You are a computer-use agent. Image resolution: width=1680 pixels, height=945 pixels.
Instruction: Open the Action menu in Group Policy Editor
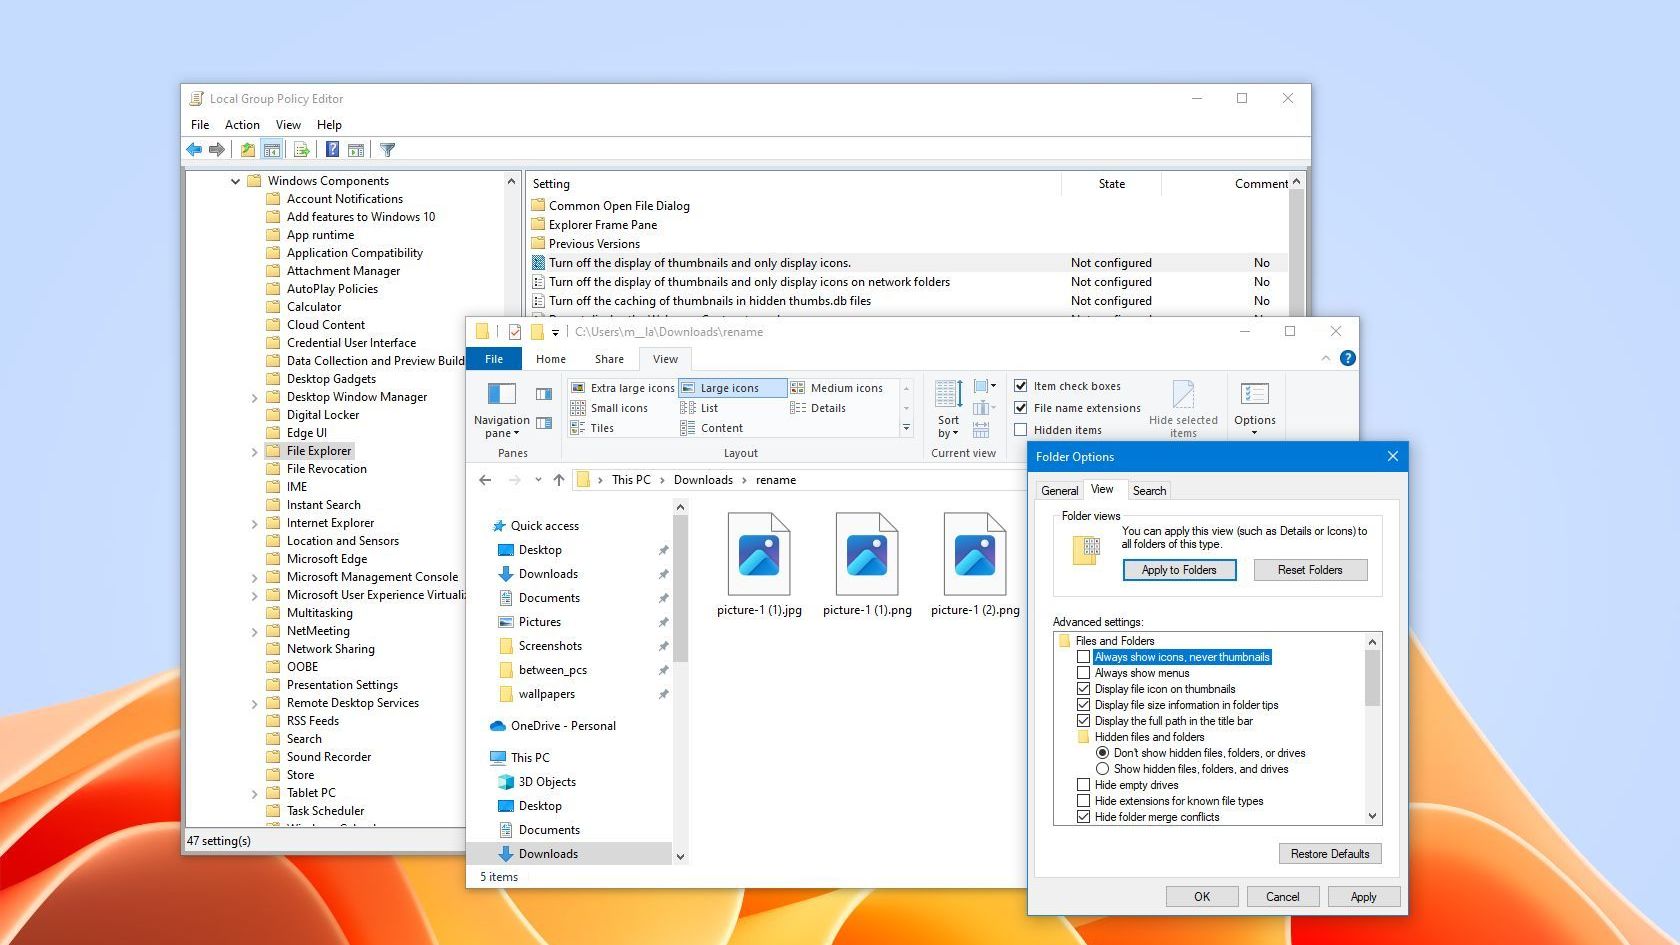click(x=242, y=125)
